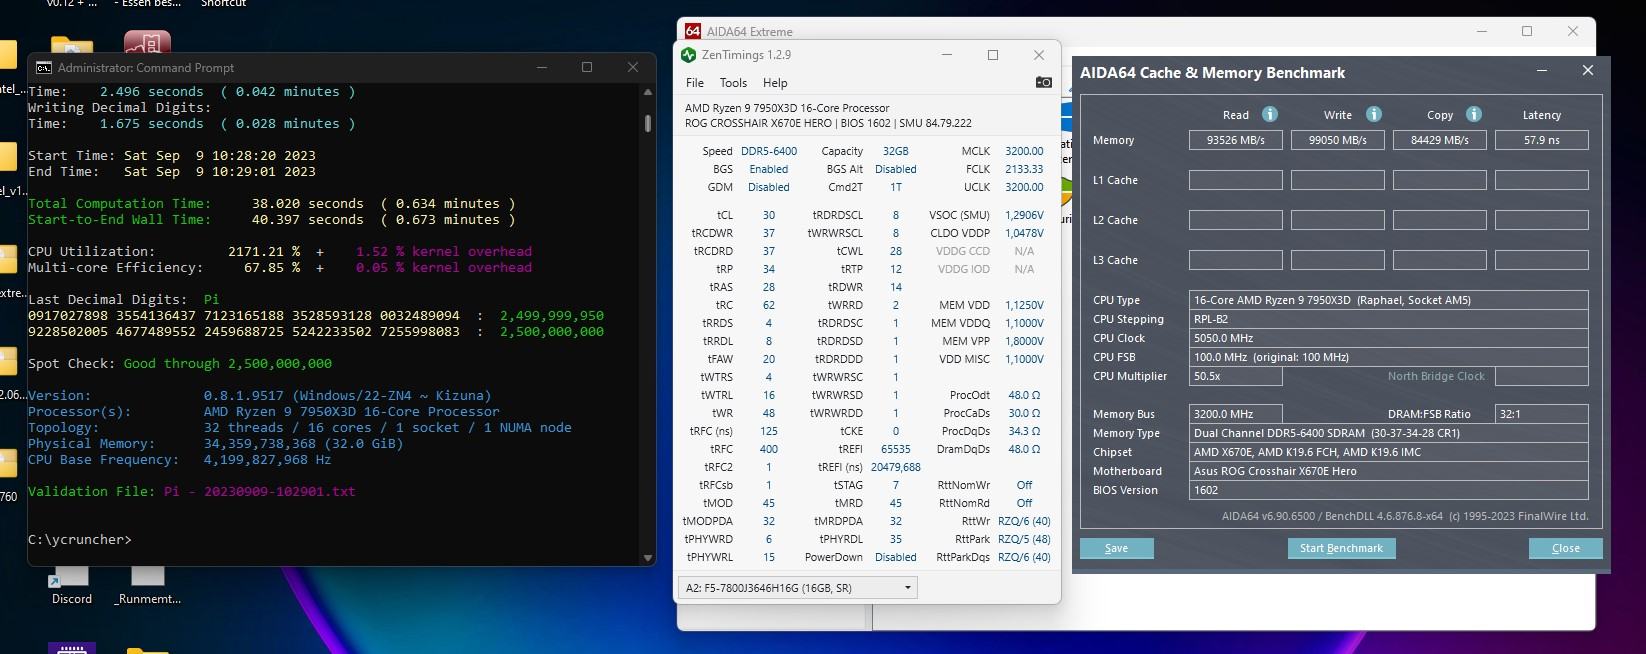Screen dimensions: 1646x654
Task: Click the CPU Type field in AIDA64
Action: point(1389,300)
